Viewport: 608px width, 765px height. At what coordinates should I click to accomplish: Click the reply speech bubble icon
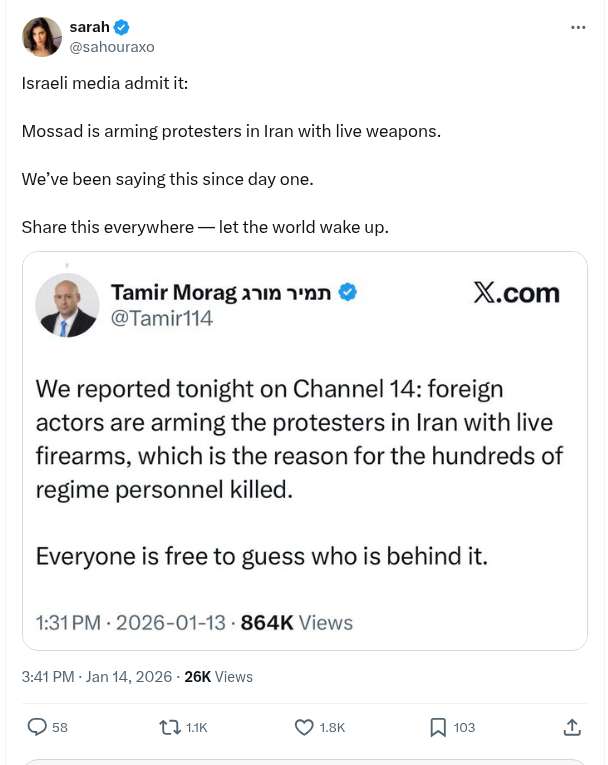click(37, 727)
